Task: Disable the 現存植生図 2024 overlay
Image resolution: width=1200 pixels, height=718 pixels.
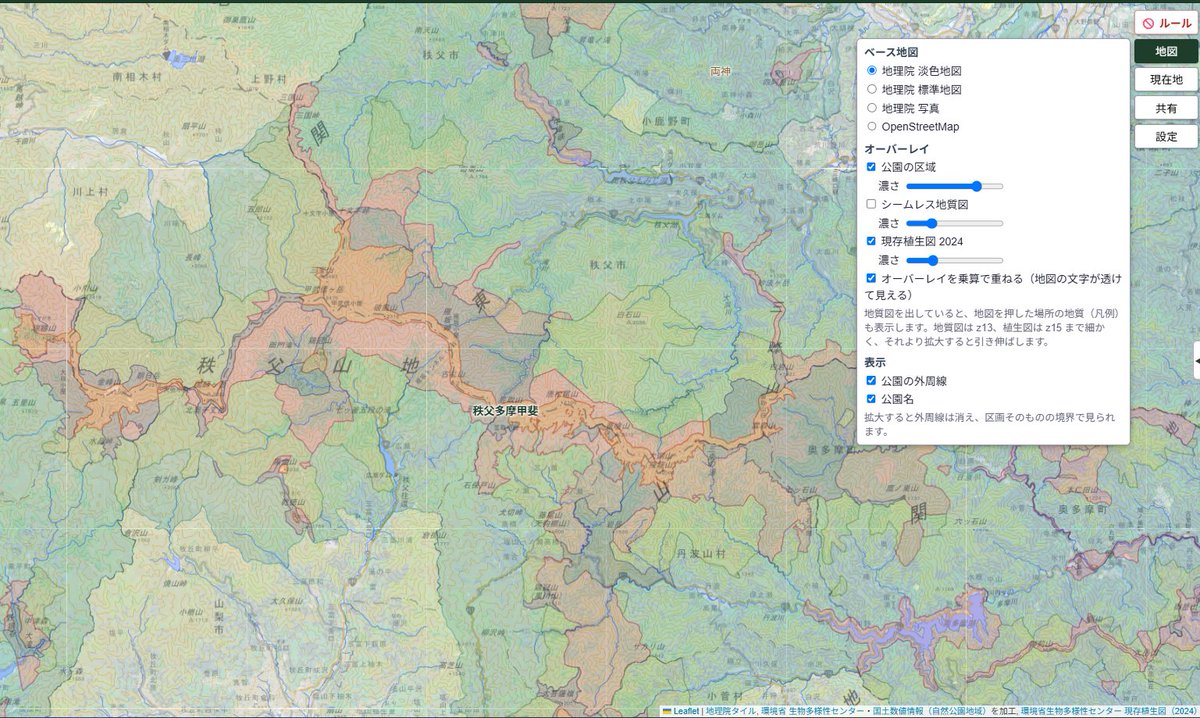Action: [872, 241]
